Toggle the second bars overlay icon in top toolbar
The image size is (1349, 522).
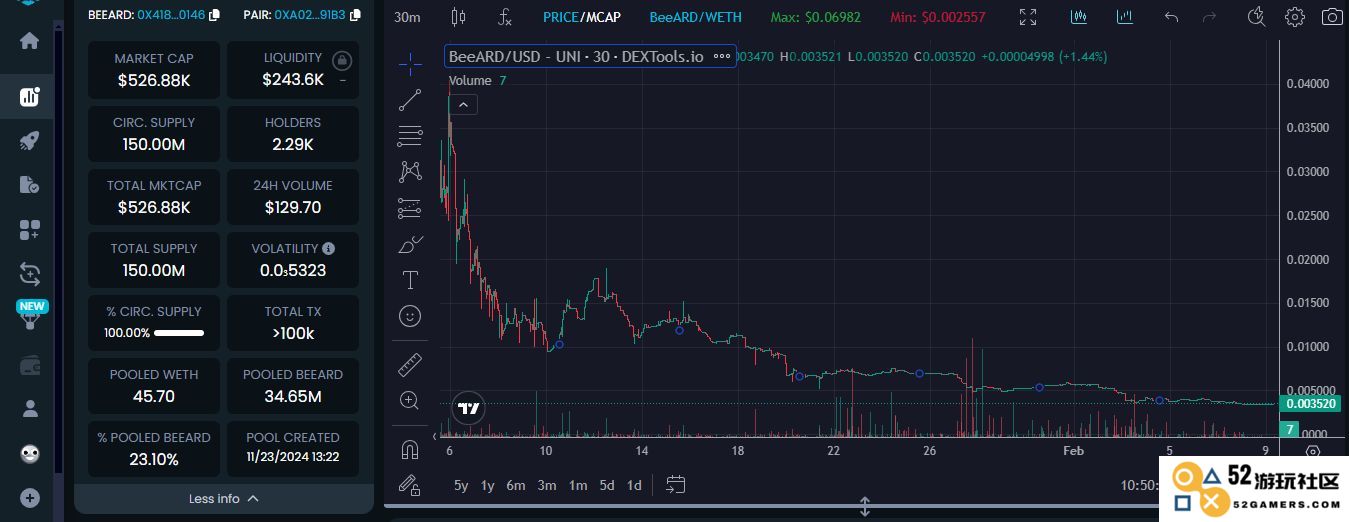point(1126,17)
